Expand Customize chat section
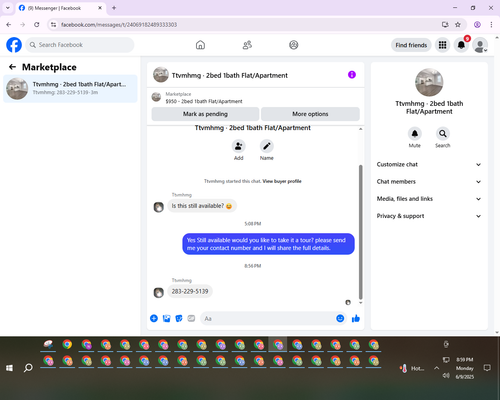This screenshot has width=500, height=400. [x=429, y=164]
